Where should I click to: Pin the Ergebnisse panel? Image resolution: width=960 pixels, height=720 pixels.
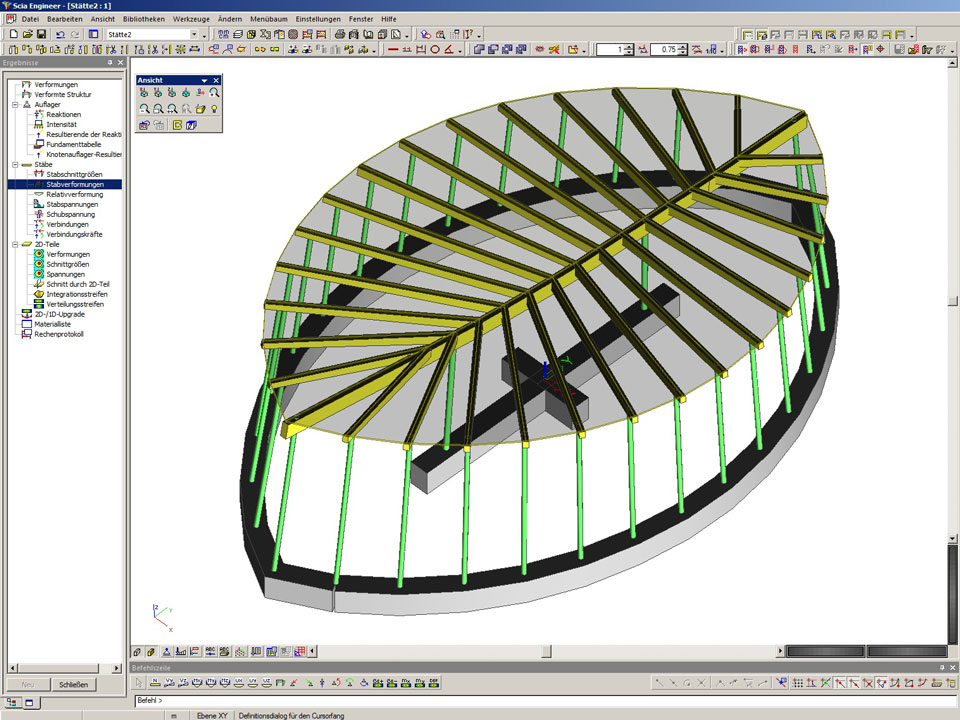coord(108,62)
